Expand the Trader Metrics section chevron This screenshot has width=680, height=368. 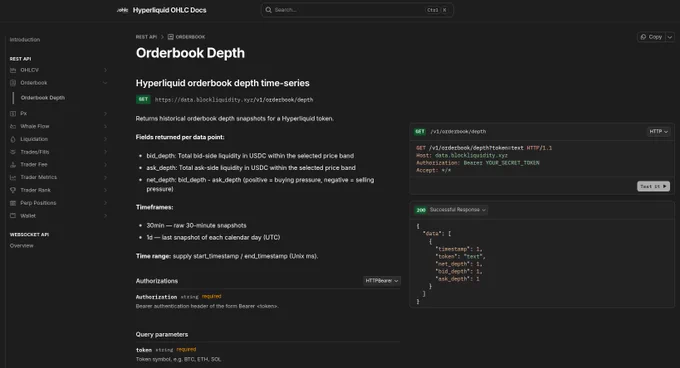[x=105, y=177]
